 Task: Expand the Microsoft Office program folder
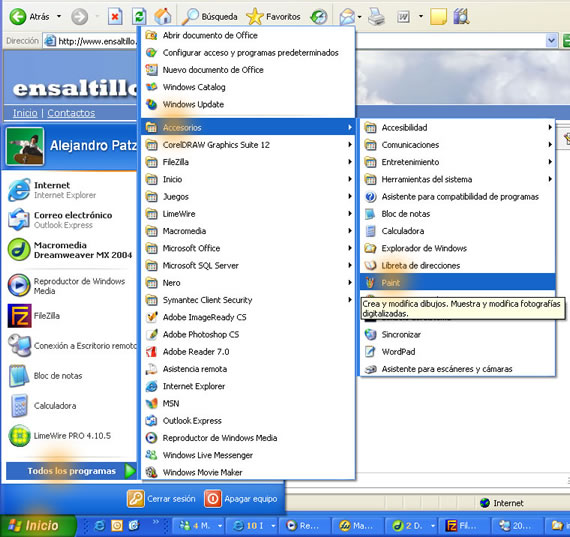point(248,248)
